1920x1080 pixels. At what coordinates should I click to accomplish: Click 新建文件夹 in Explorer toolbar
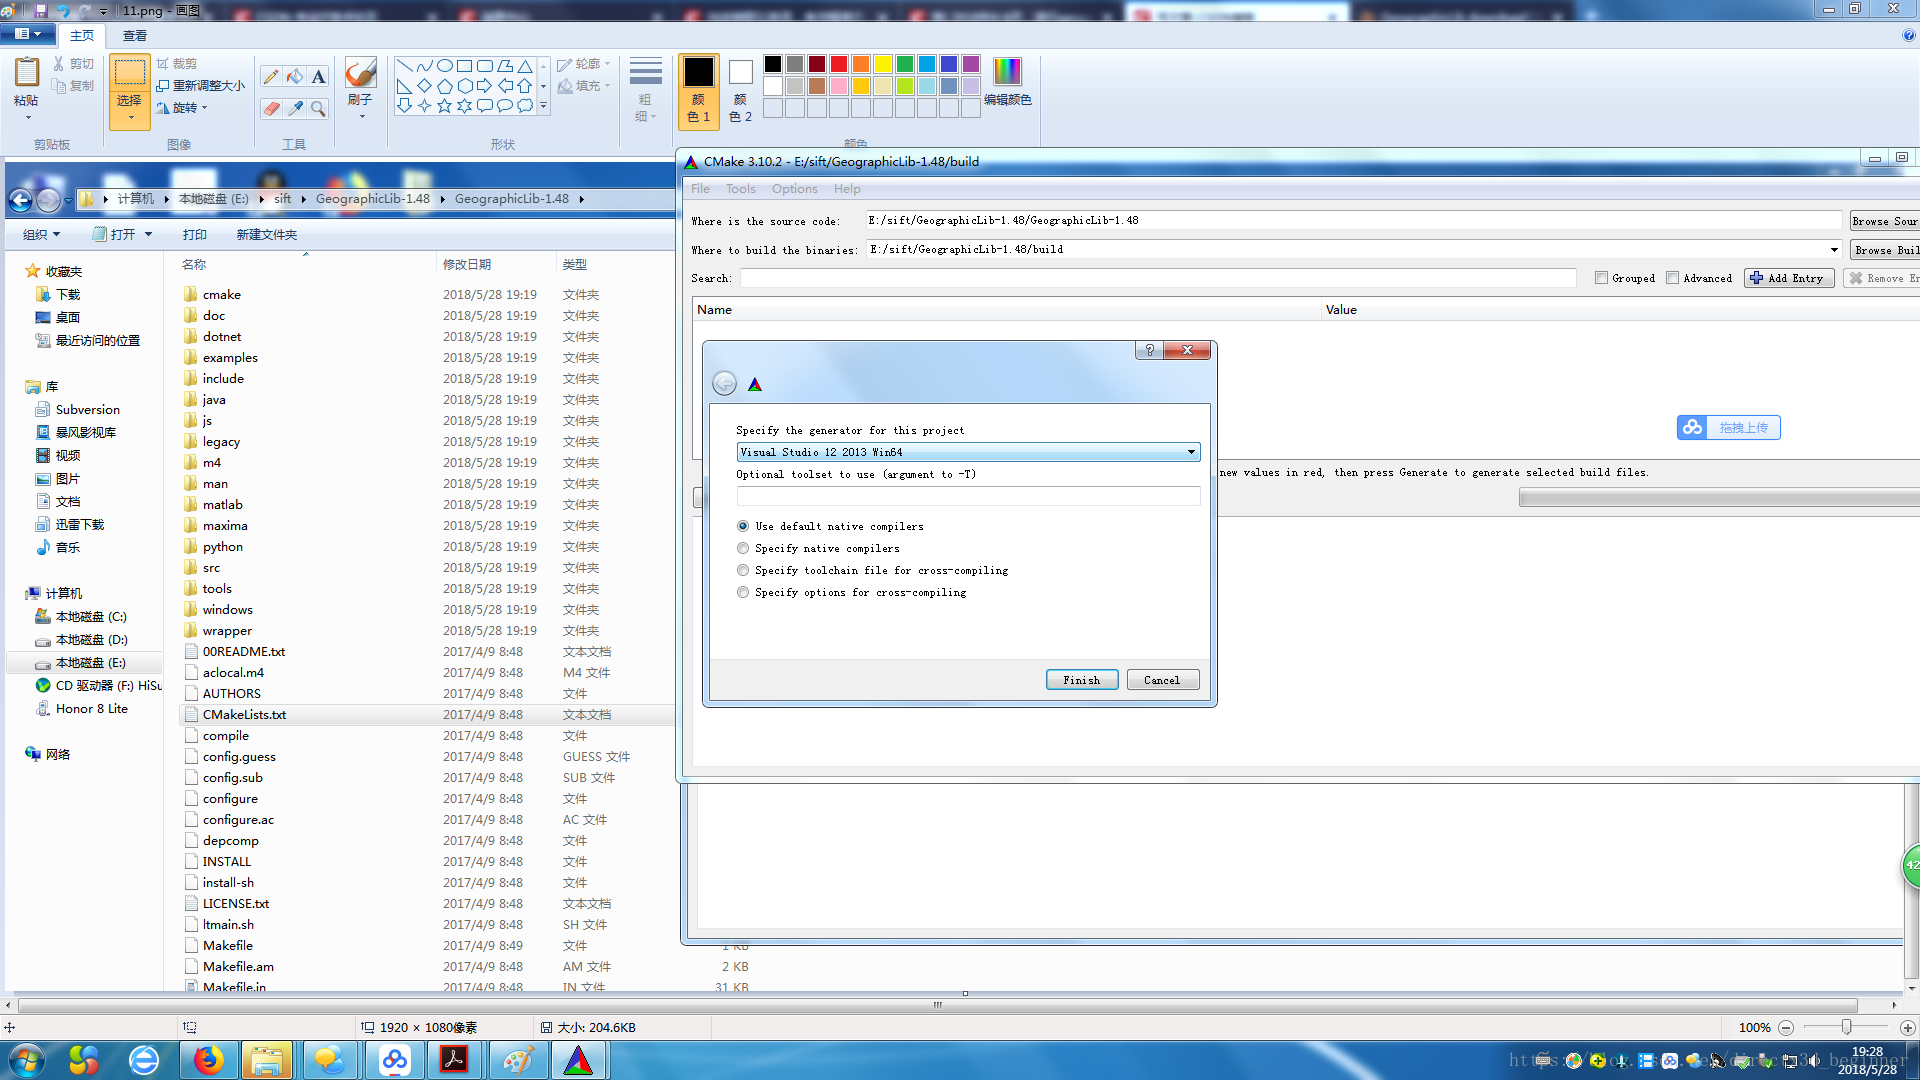click(x=266, y=234)
